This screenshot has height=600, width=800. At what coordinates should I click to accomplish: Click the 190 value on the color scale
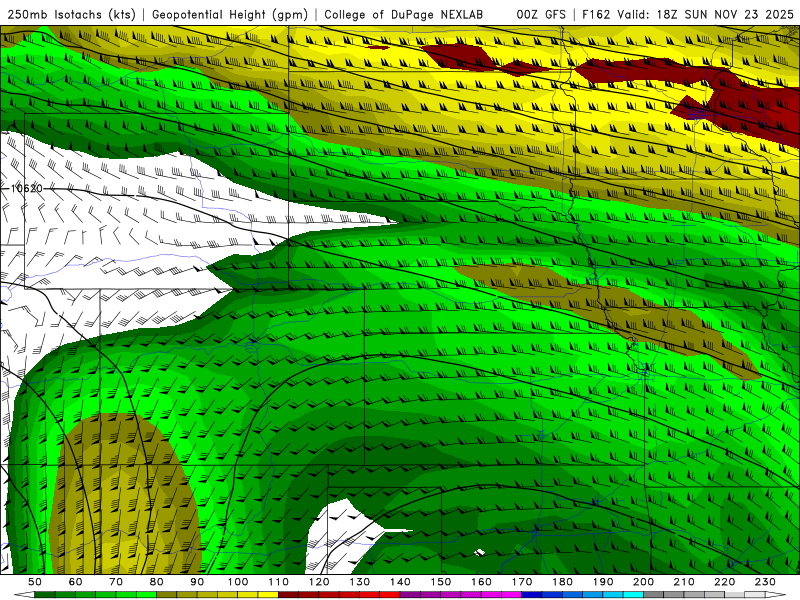pos(603,582)
